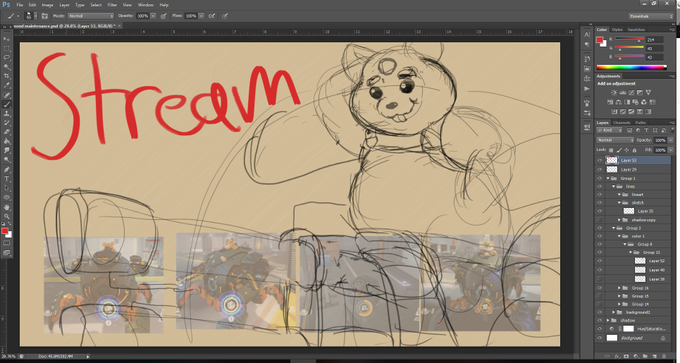Viewport: 680px width, 363px height.
Task: Switch to the Styles tab
Action: [616, 29]
